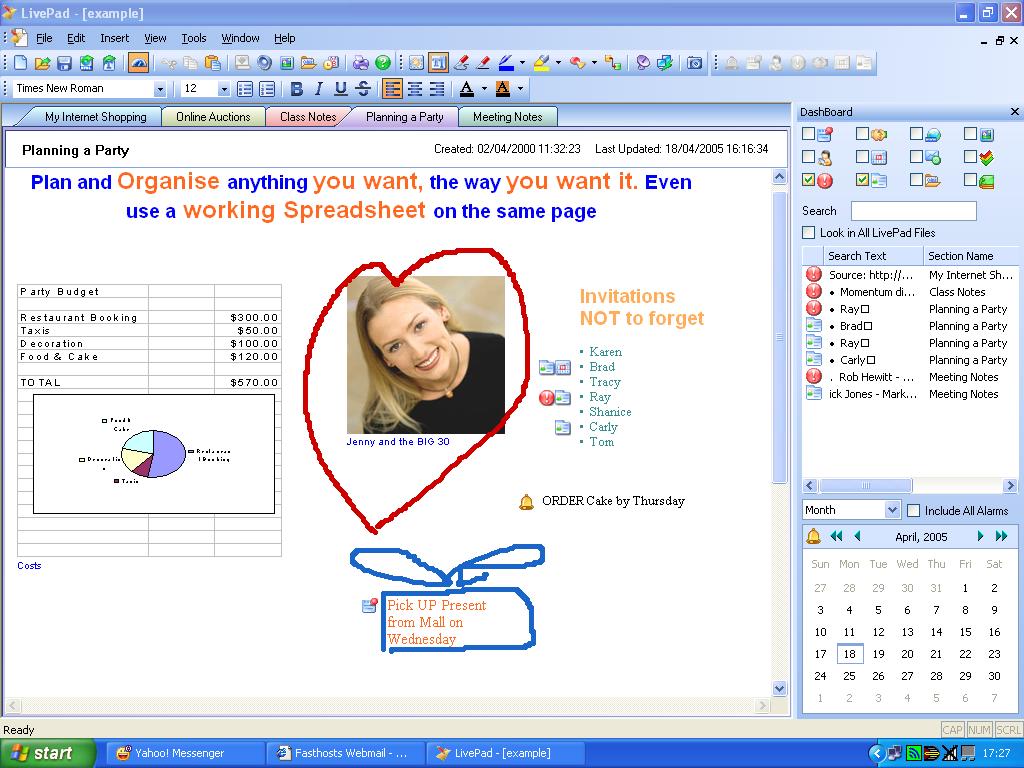Go to previous month in calendar
Viewport: 1024px width, 768px height.
(857, 537)
